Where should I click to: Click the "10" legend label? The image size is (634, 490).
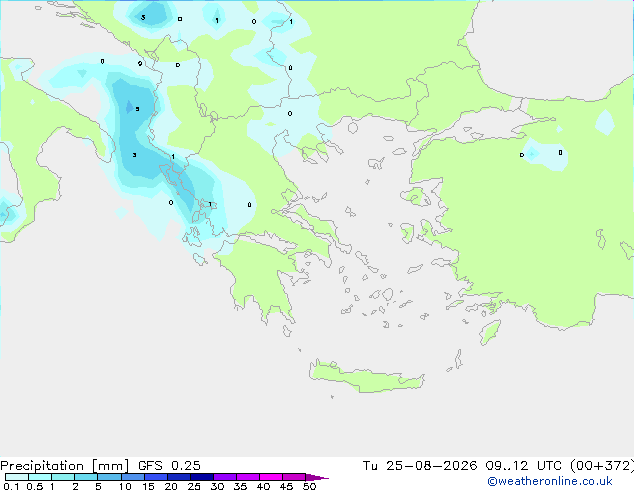click(x=125, y=486)
